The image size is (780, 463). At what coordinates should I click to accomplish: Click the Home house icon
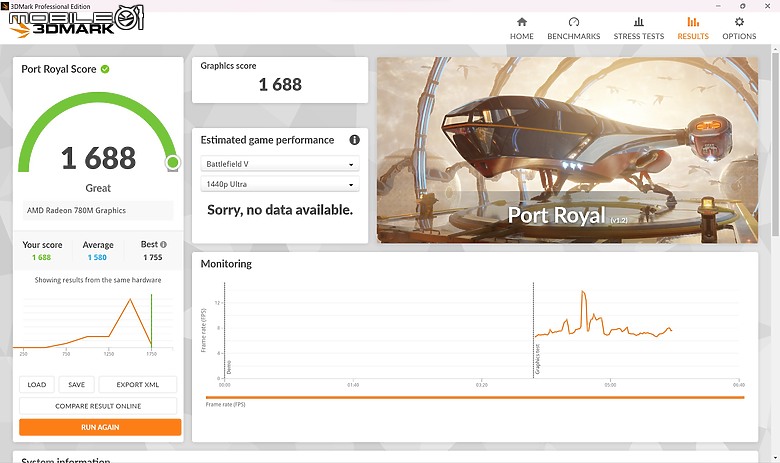pyautogui.click(x=522, y=22)
